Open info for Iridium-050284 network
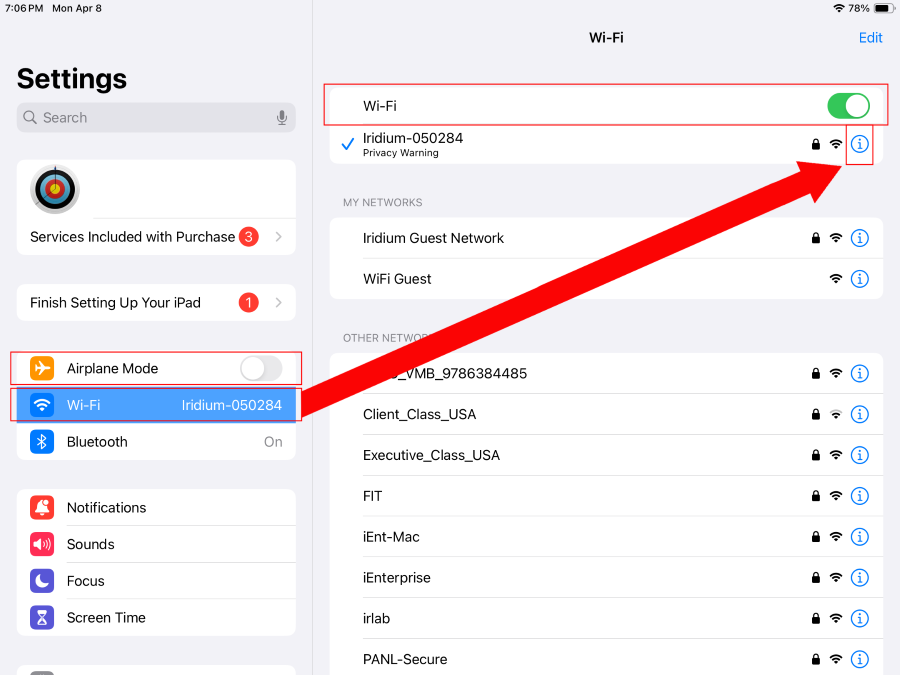 click(x=859, y=145)
